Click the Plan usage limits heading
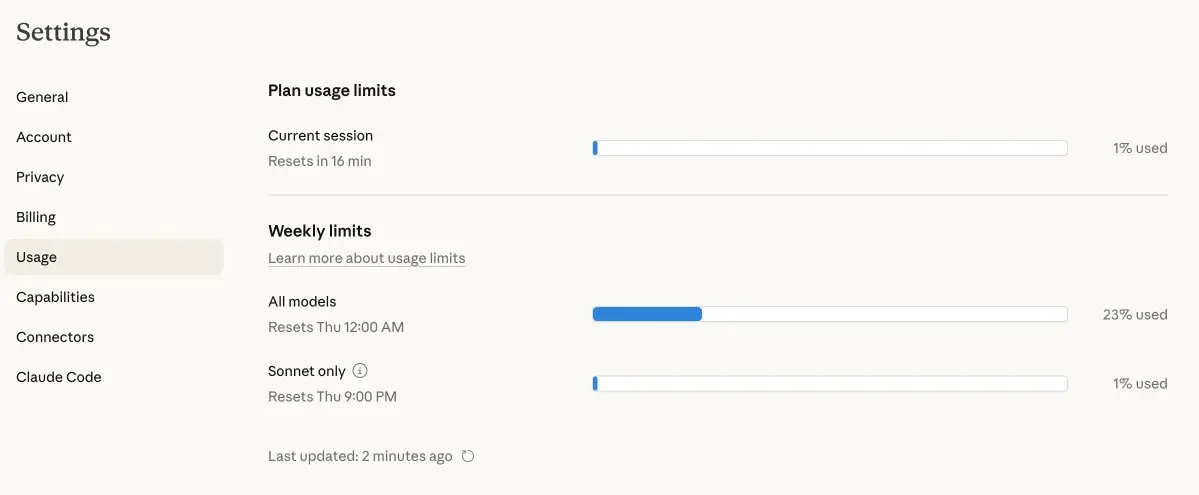 coord(332,90)
